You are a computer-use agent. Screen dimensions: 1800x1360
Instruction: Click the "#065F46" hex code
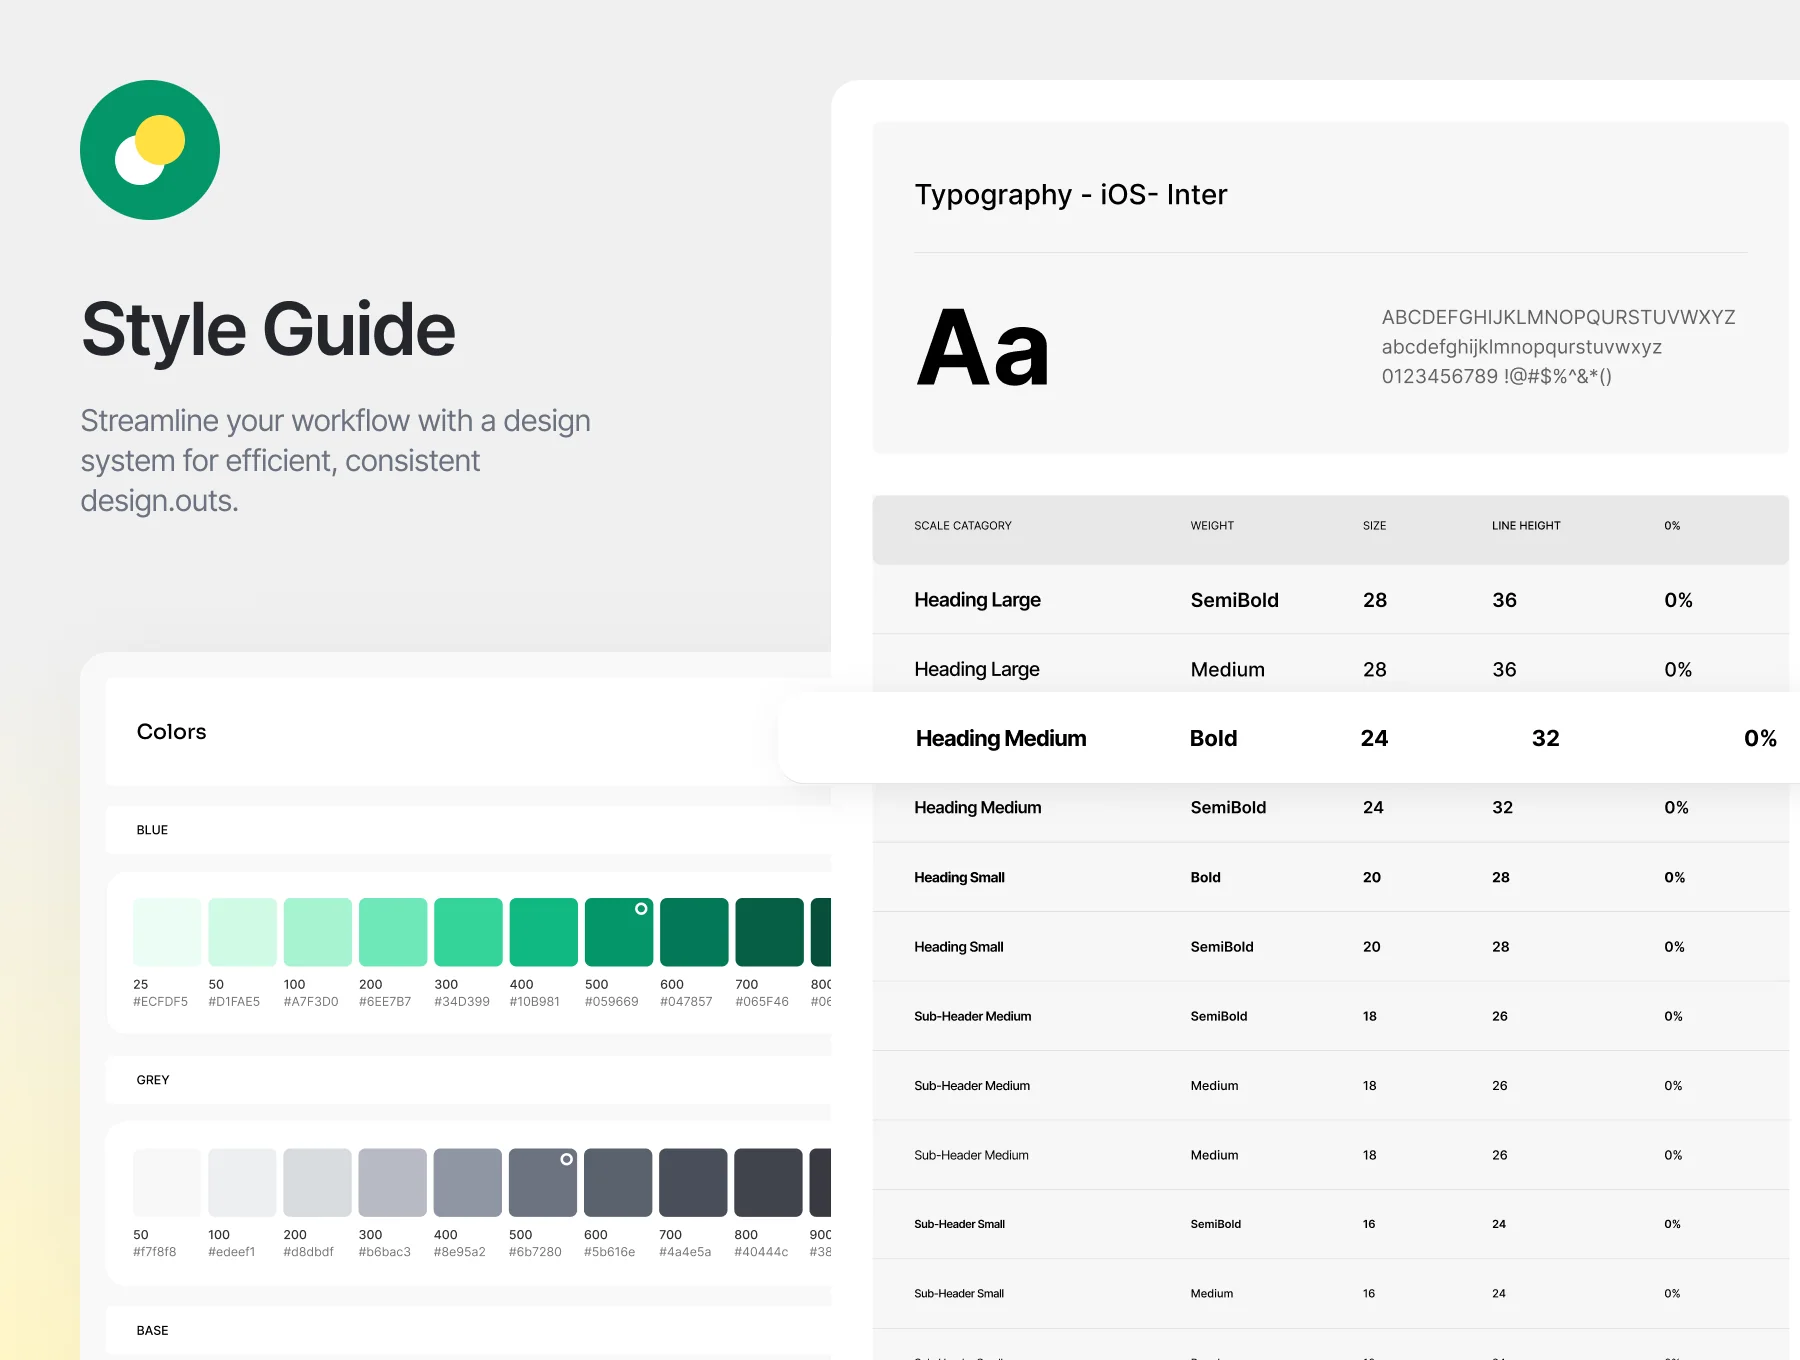[x=762, y=1002]
